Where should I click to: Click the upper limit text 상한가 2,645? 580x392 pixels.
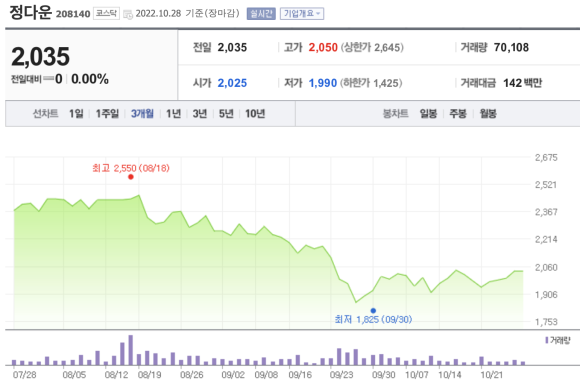point(372,47)
